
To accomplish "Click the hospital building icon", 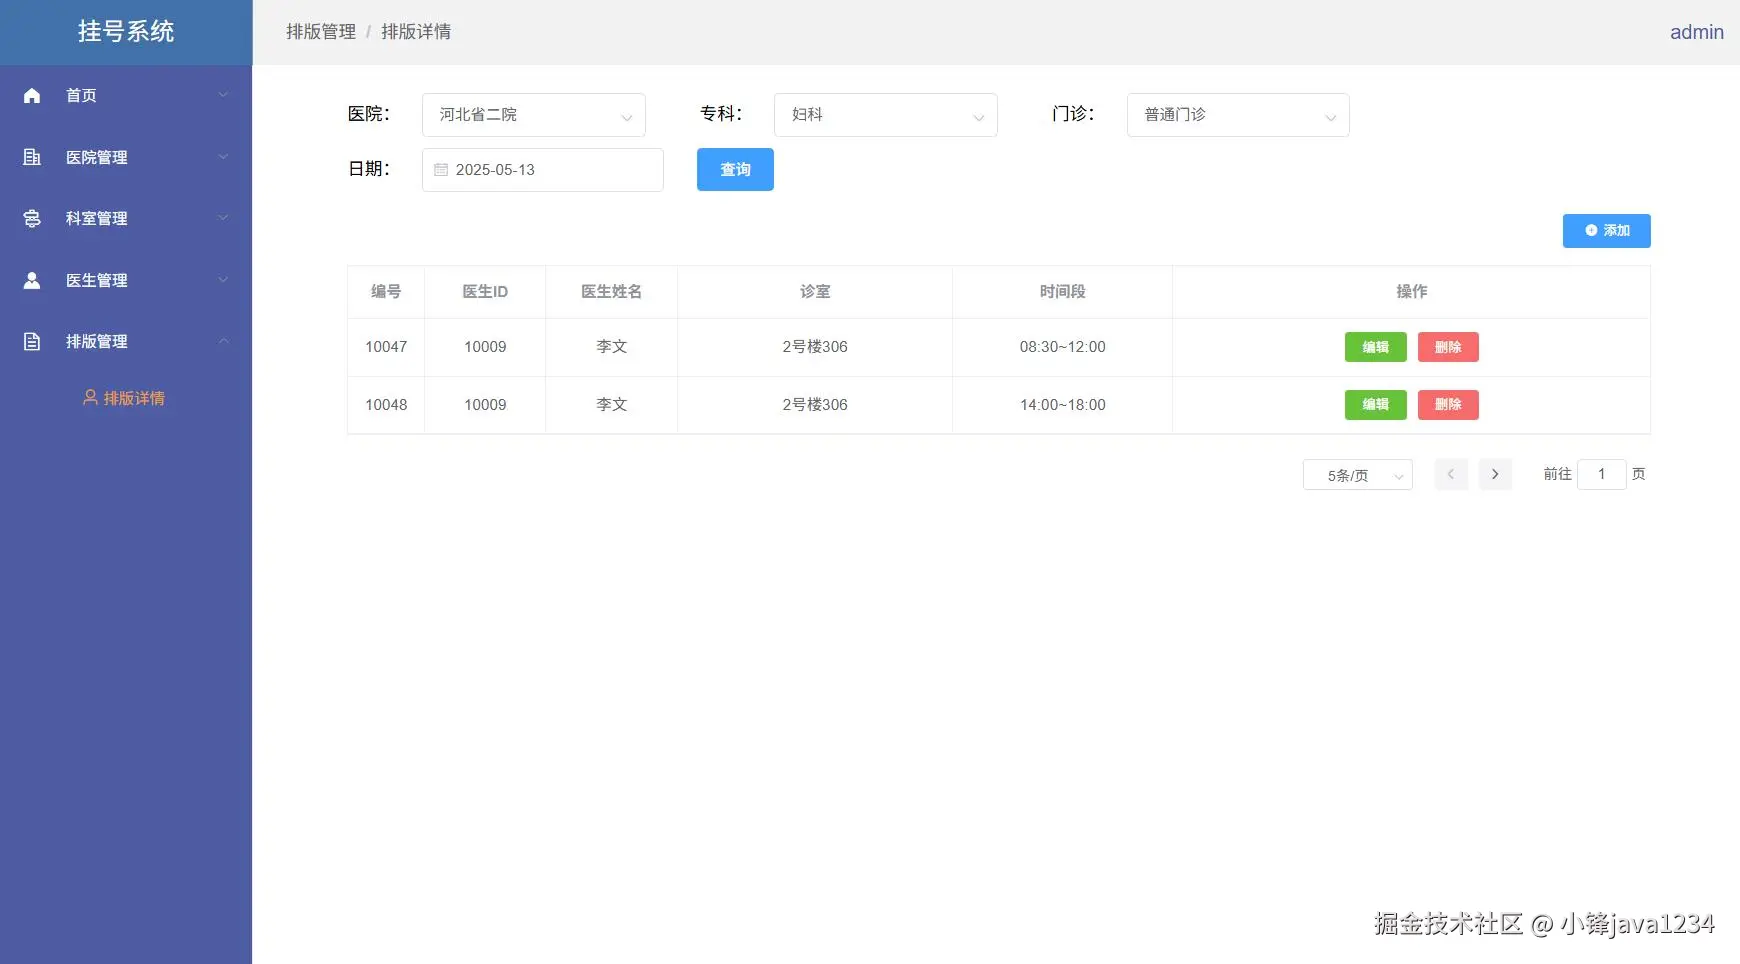I will coord(32,157).
